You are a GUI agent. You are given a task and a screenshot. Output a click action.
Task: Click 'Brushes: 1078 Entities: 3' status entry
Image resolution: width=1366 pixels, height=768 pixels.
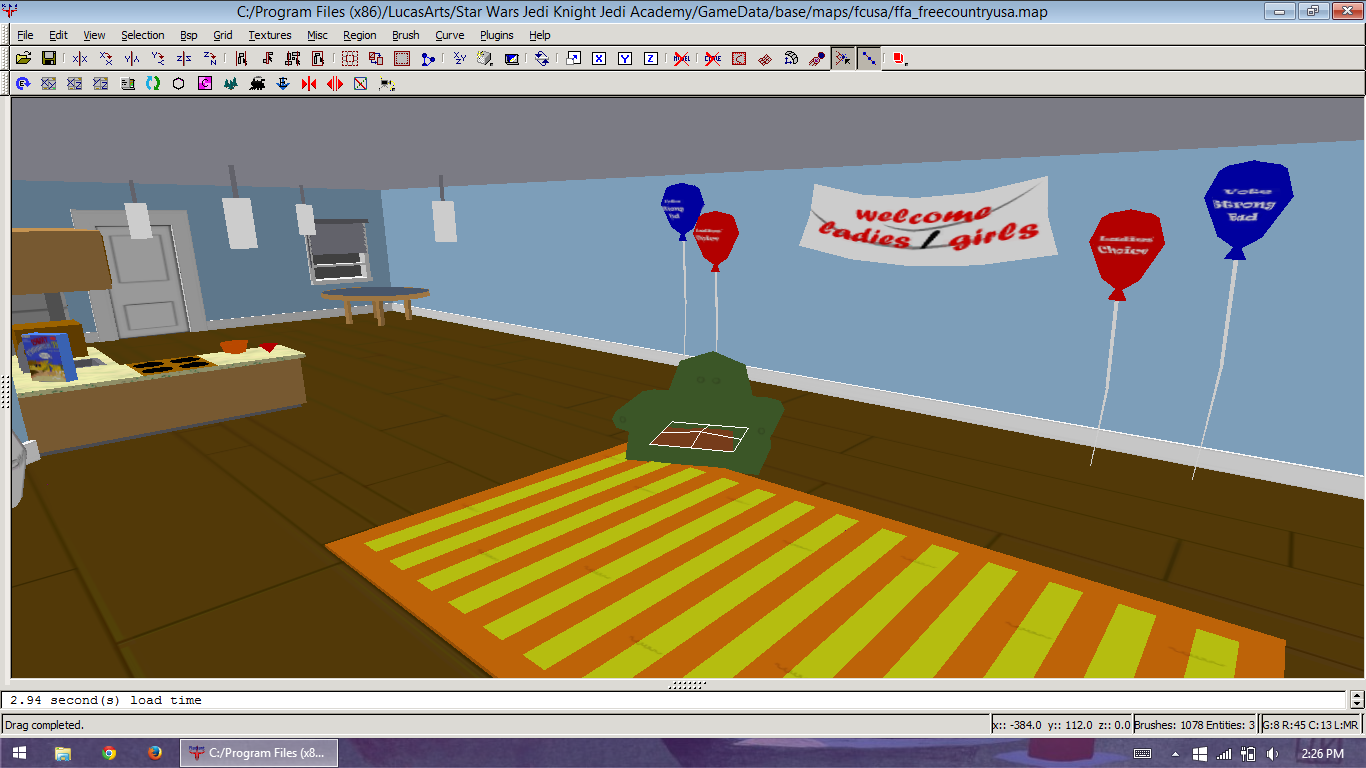1196,725
